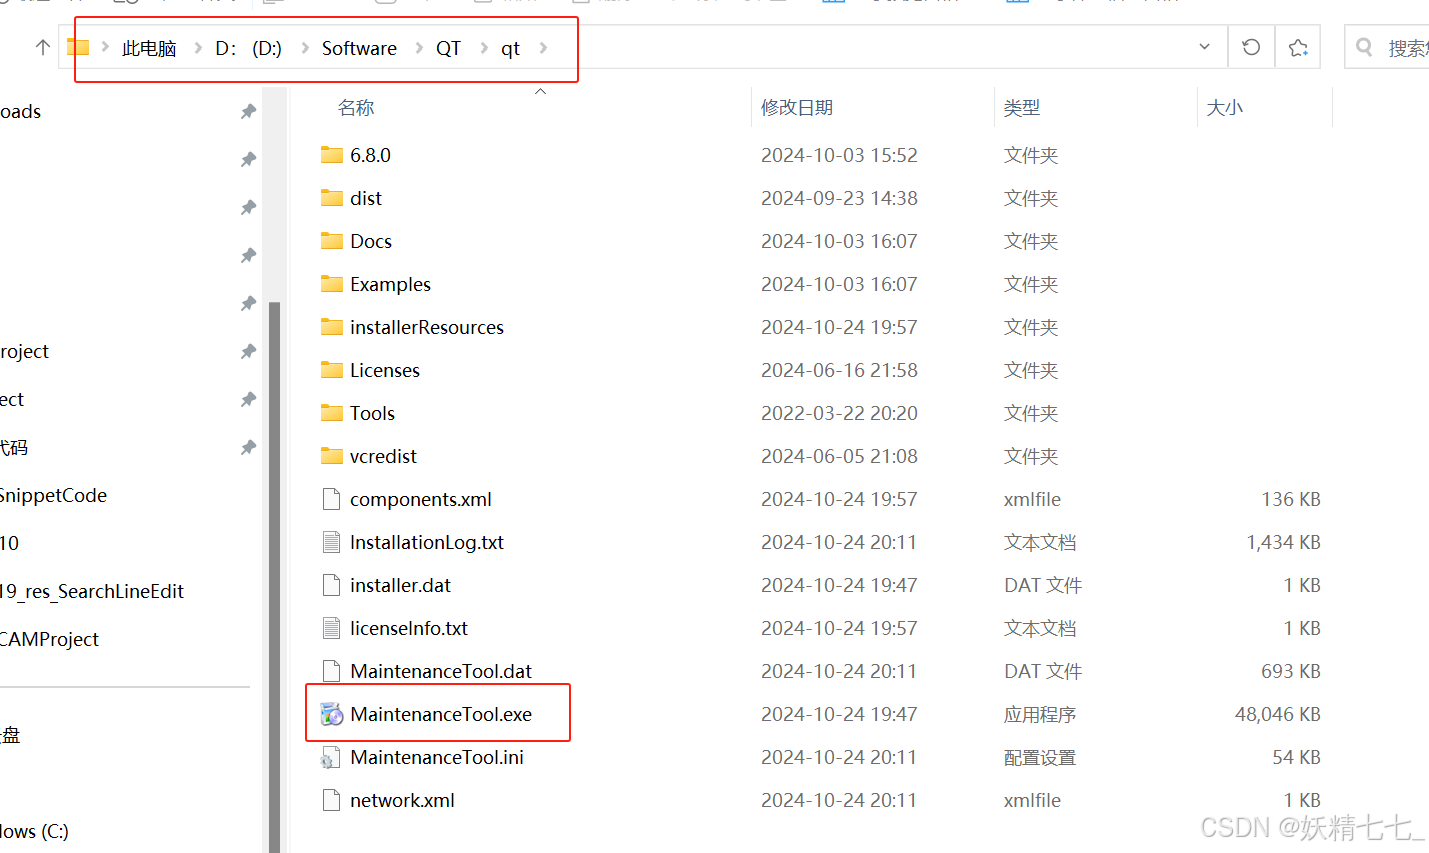Click the network.xml file icon

click(x=332, y=800)
